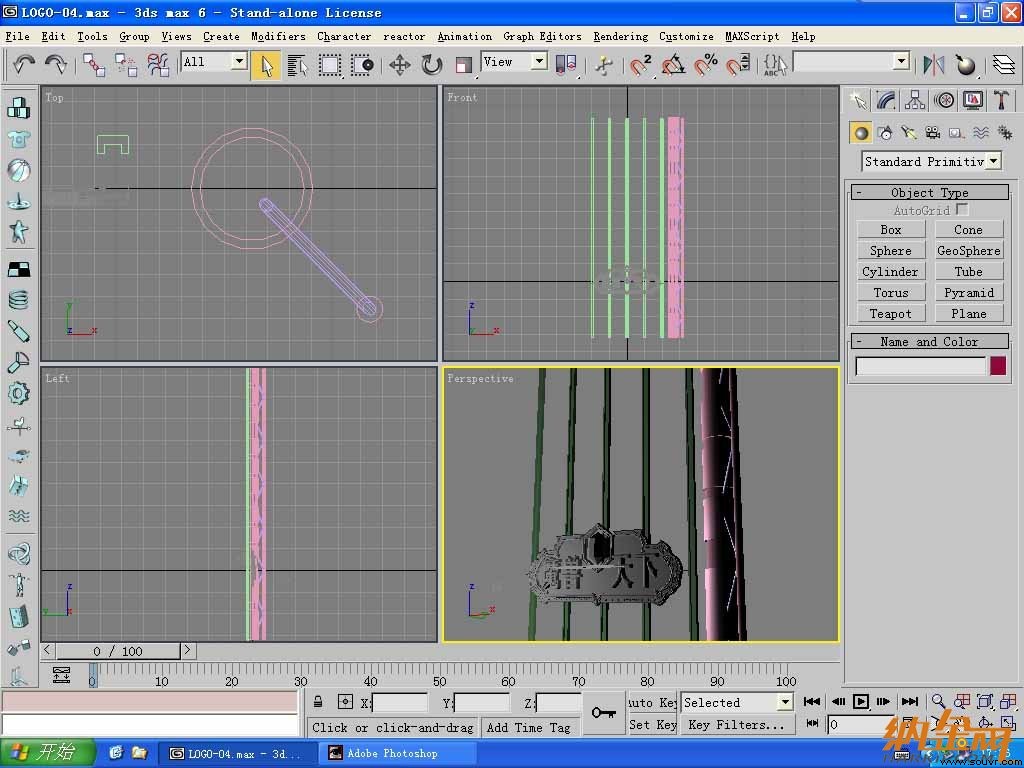Open the Standard Primitives dropdown
Viewport: 1024px width, 768px height.
tap(931, 161)
